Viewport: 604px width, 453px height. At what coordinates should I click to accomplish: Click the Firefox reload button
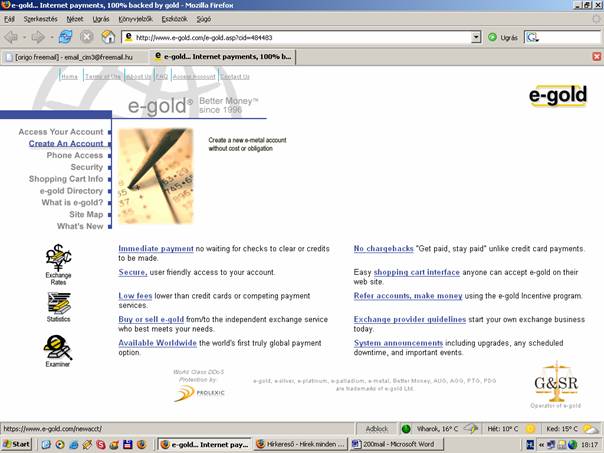tap(65, 37)
